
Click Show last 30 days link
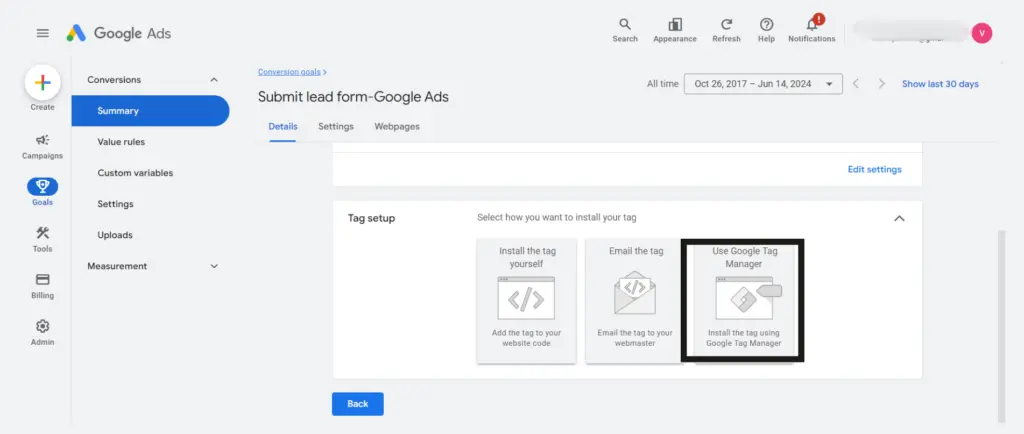tap(940, 84)
